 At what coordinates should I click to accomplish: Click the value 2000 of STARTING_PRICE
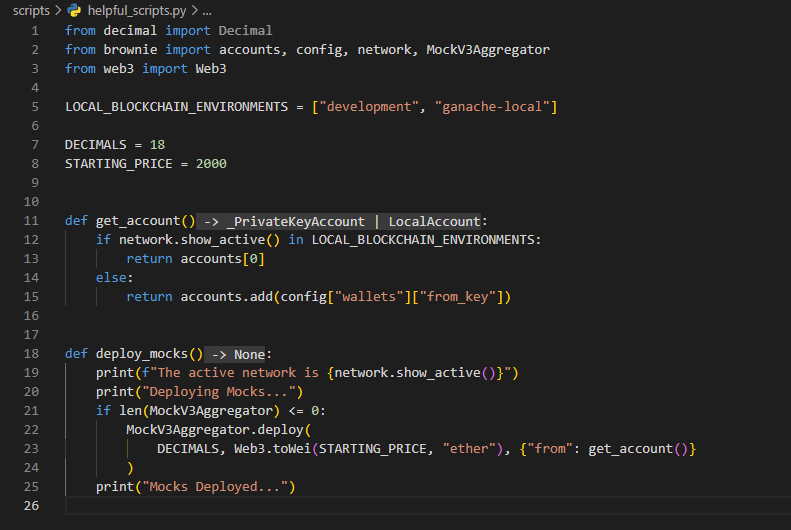[211, 164]
